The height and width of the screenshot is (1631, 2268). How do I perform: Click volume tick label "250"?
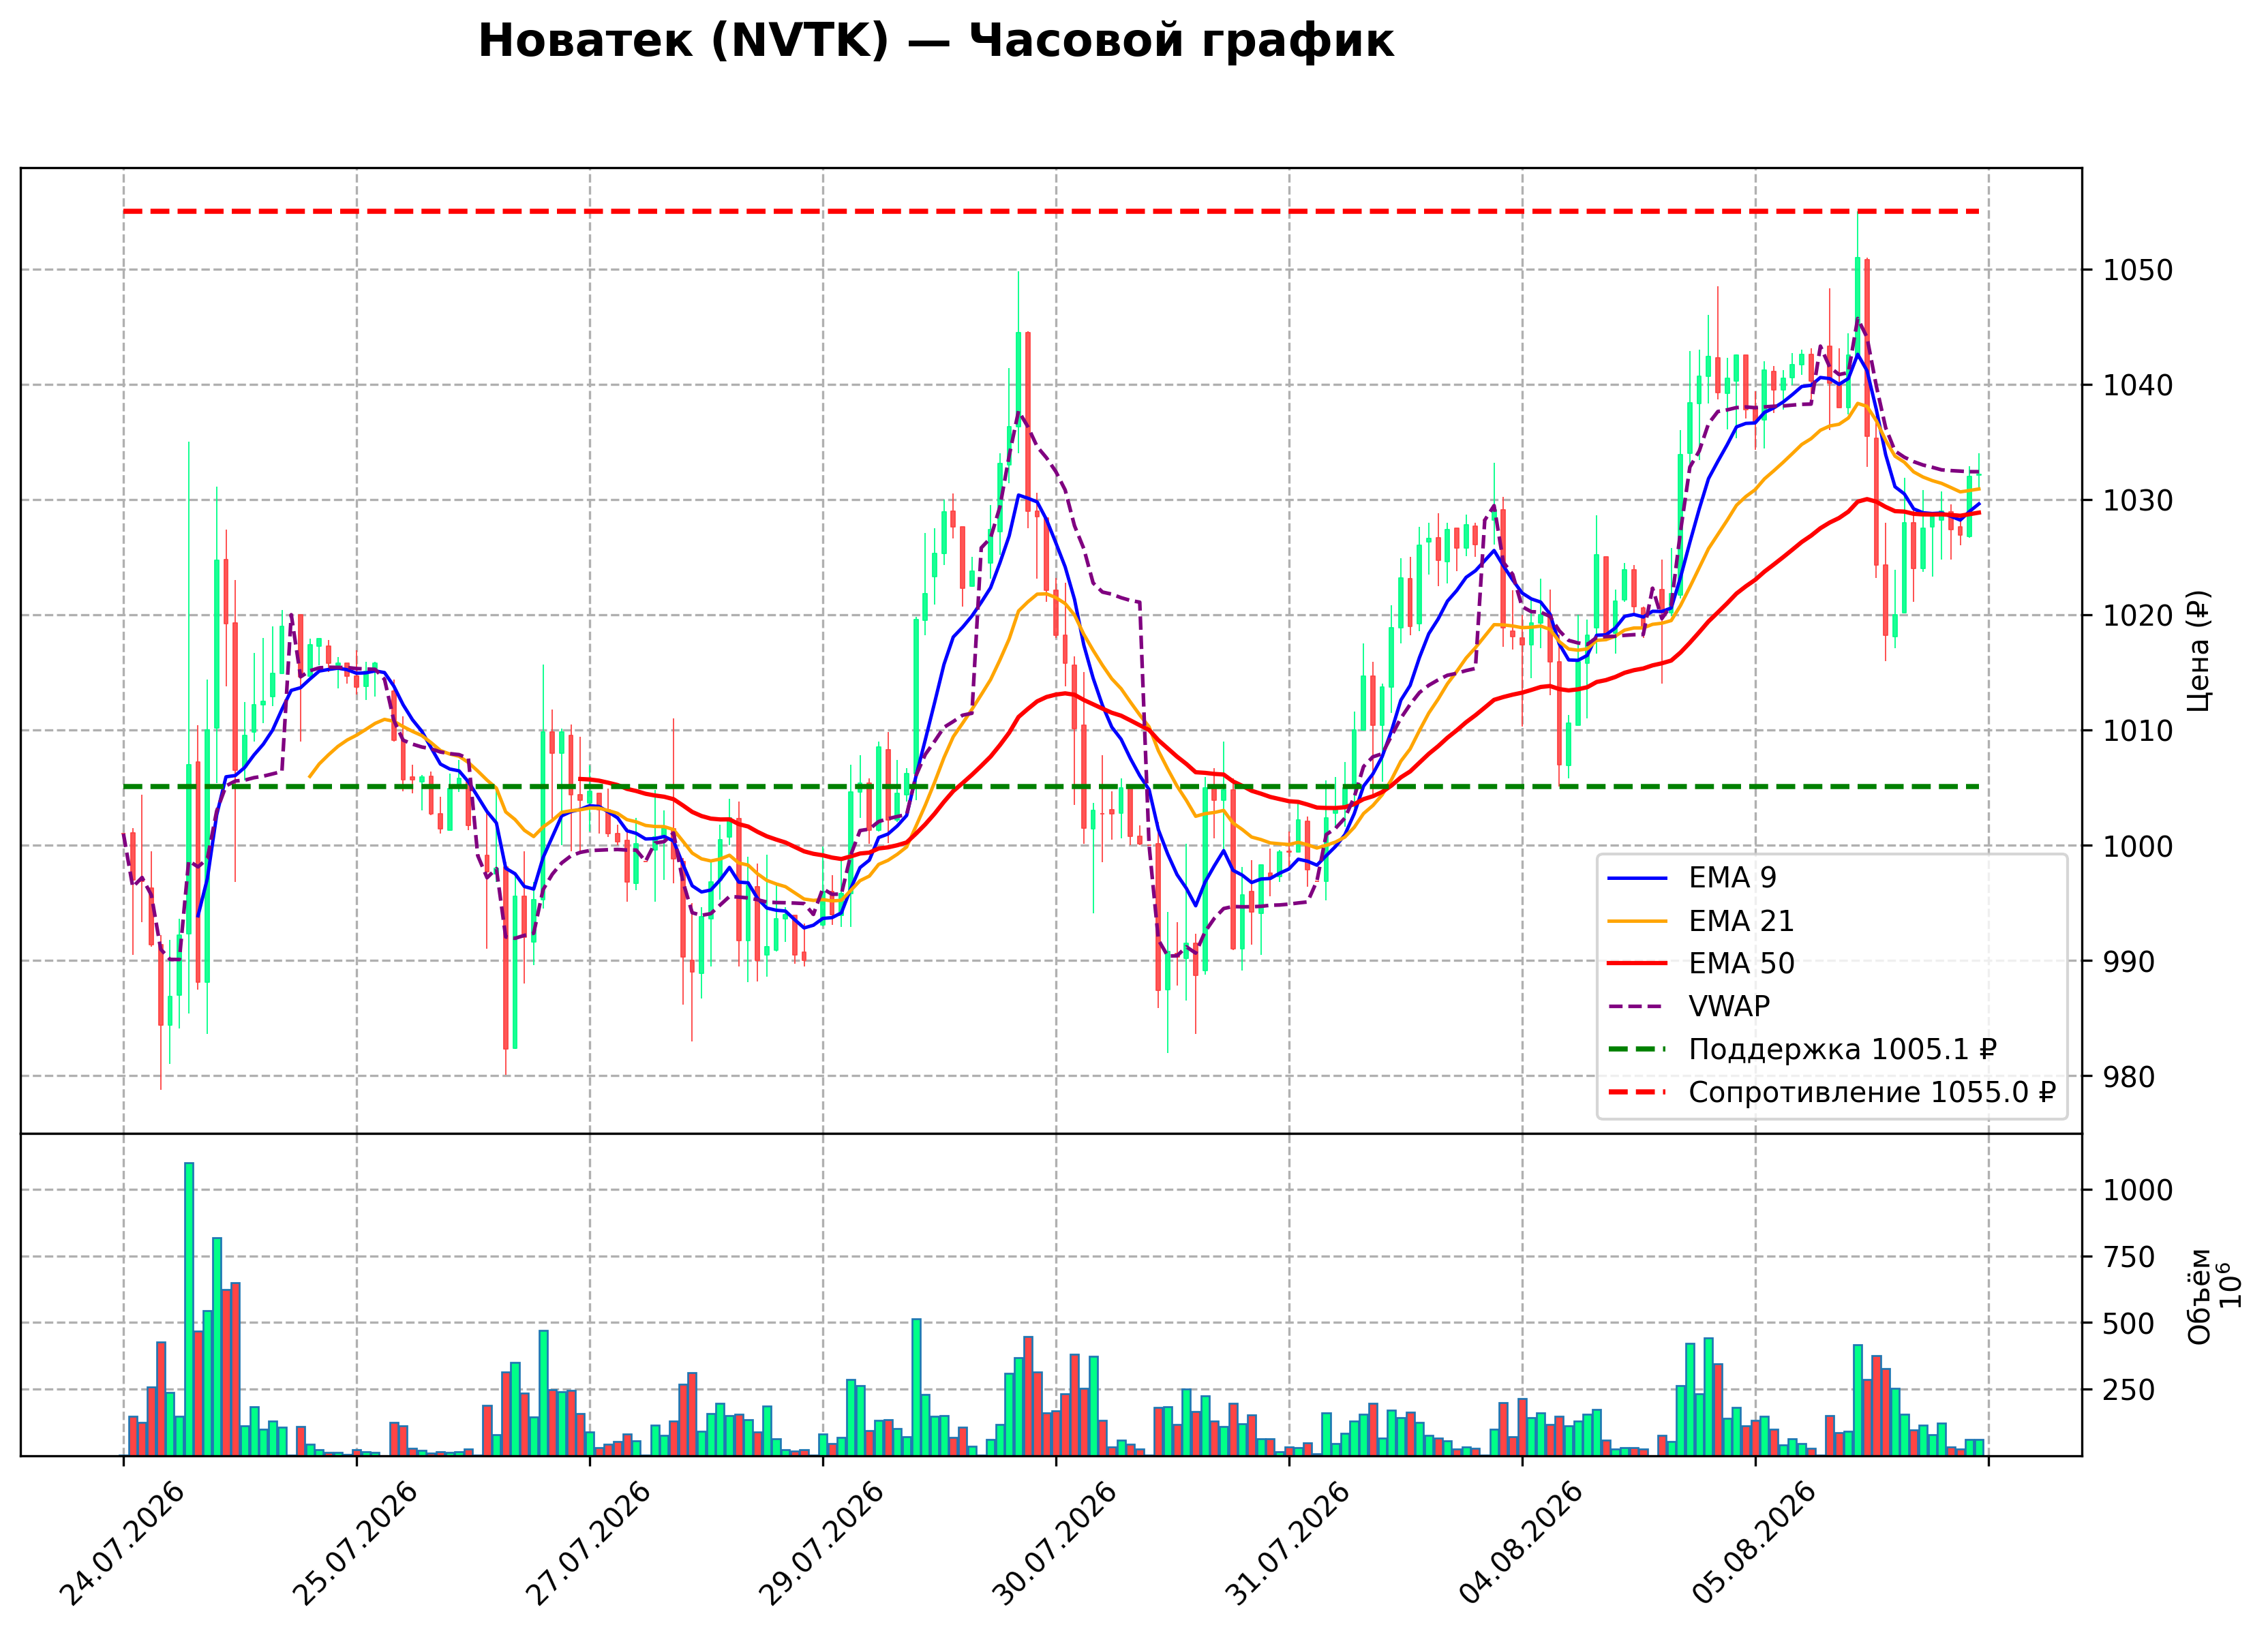[x=2129, y=1390]
